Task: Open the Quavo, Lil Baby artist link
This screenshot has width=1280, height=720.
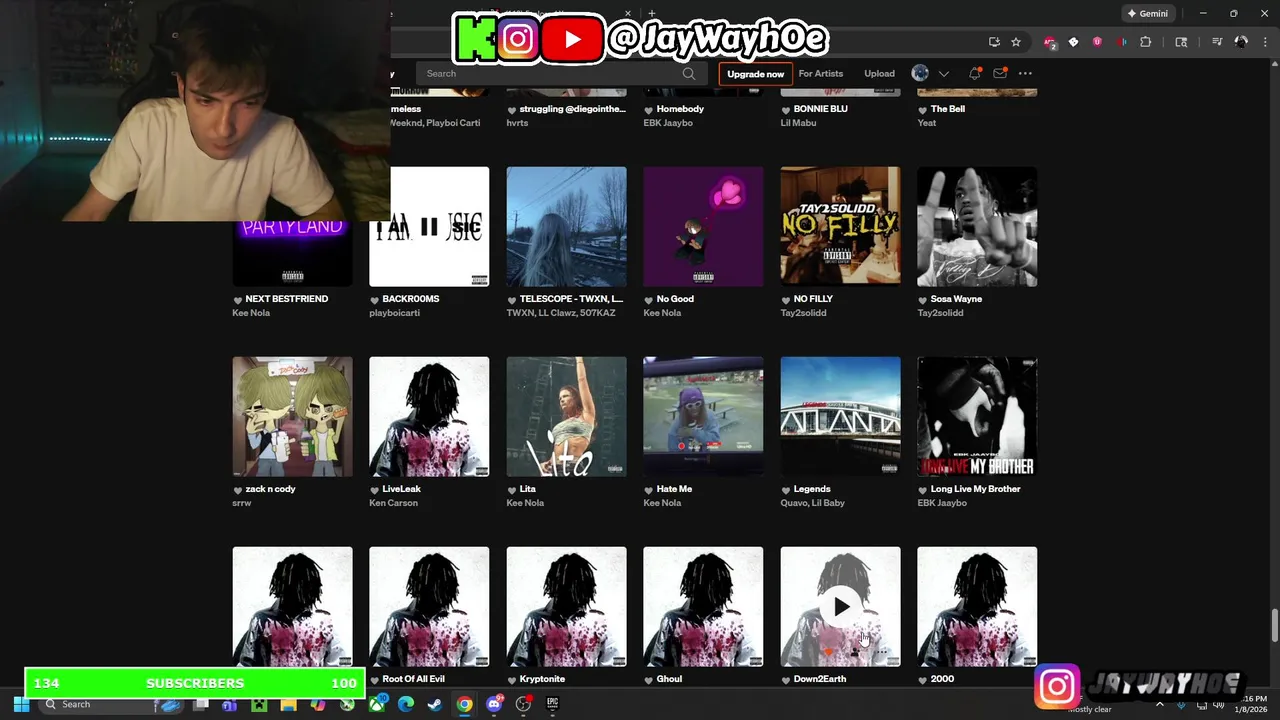Action: pyautogui.click(x=812, y=503)
